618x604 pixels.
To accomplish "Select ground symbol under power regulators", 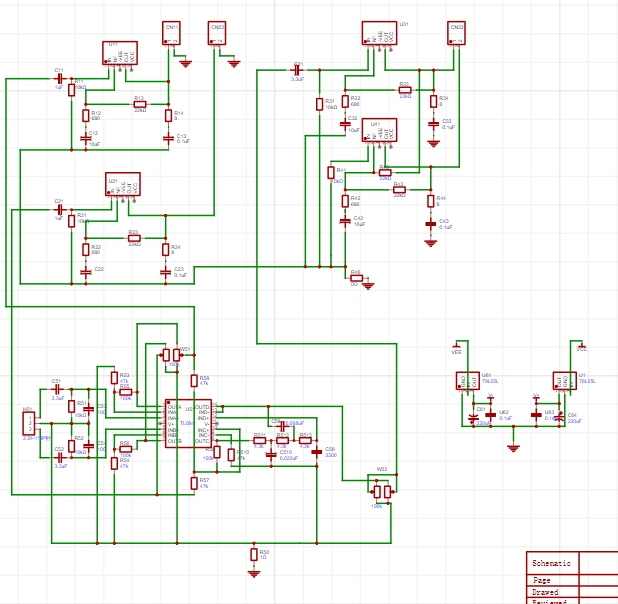I will [513, 448].
